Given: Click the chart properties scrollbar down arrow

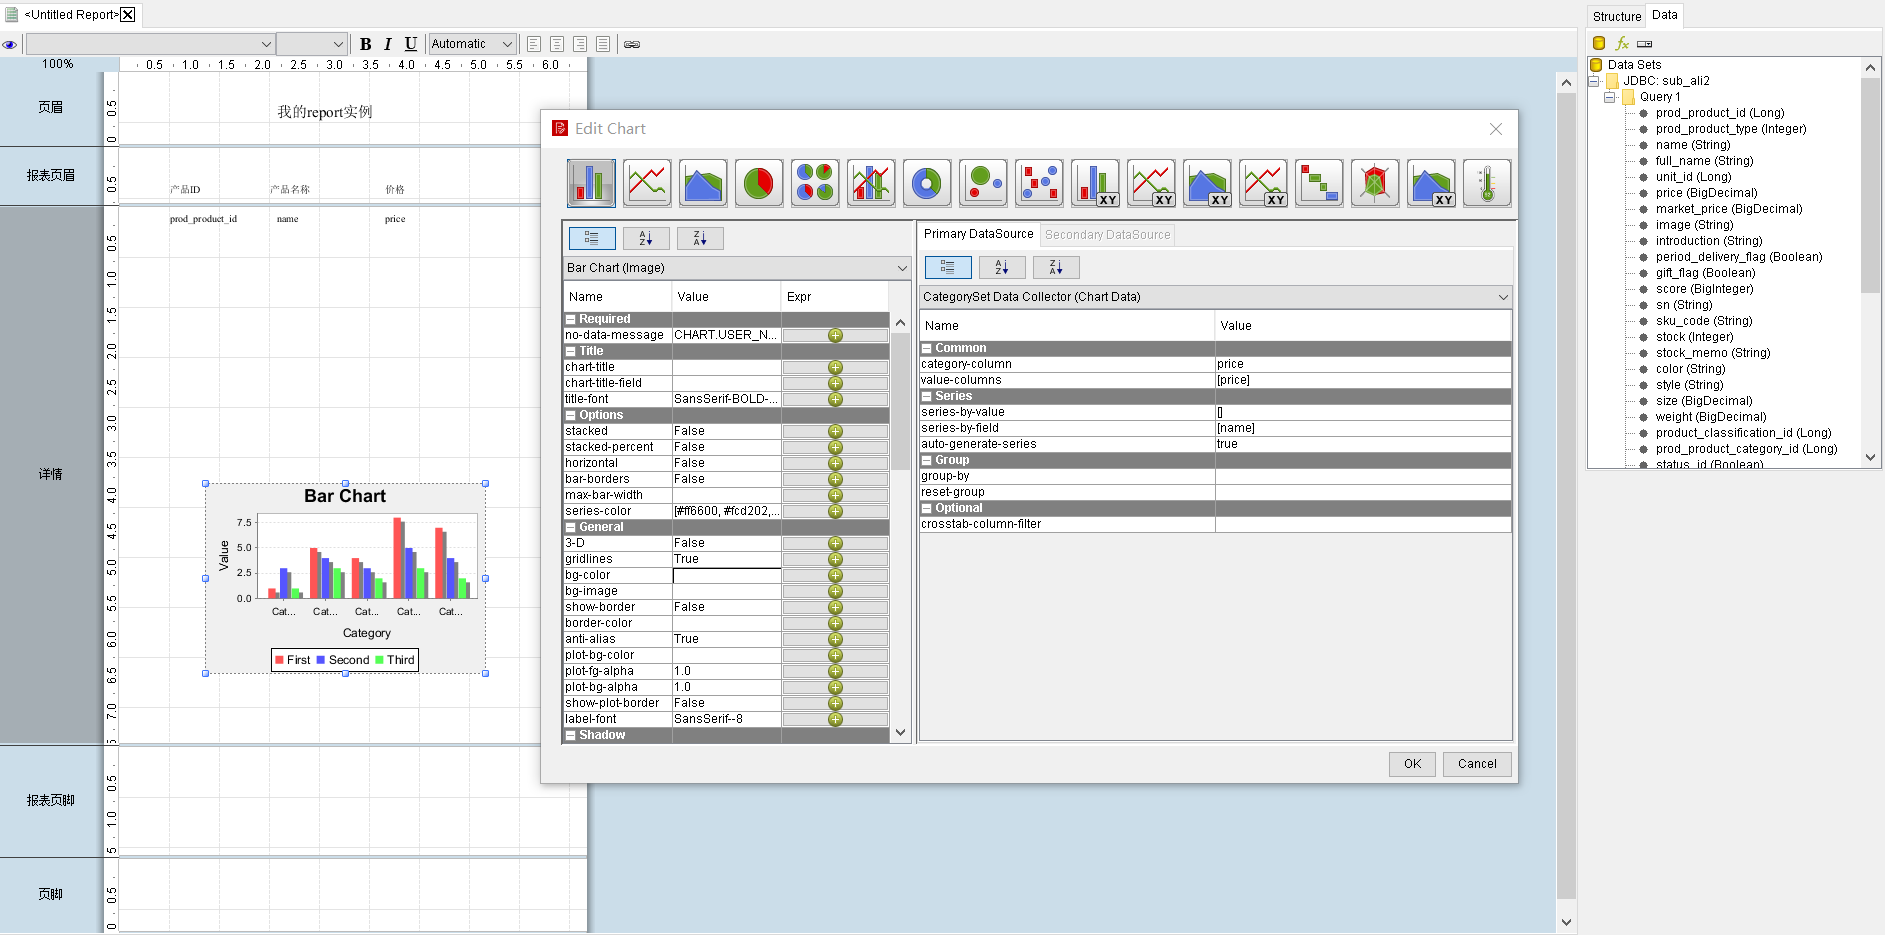Looking at the screenshot, I should coord(900,733).
